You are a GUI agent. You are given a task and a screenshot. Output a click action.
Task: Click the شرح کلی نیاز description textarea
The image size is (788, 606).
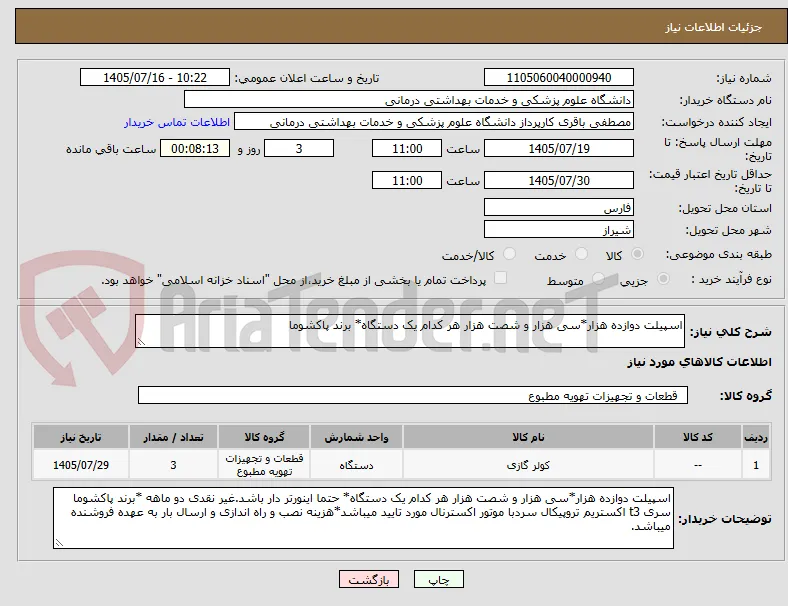coord(410,331)
